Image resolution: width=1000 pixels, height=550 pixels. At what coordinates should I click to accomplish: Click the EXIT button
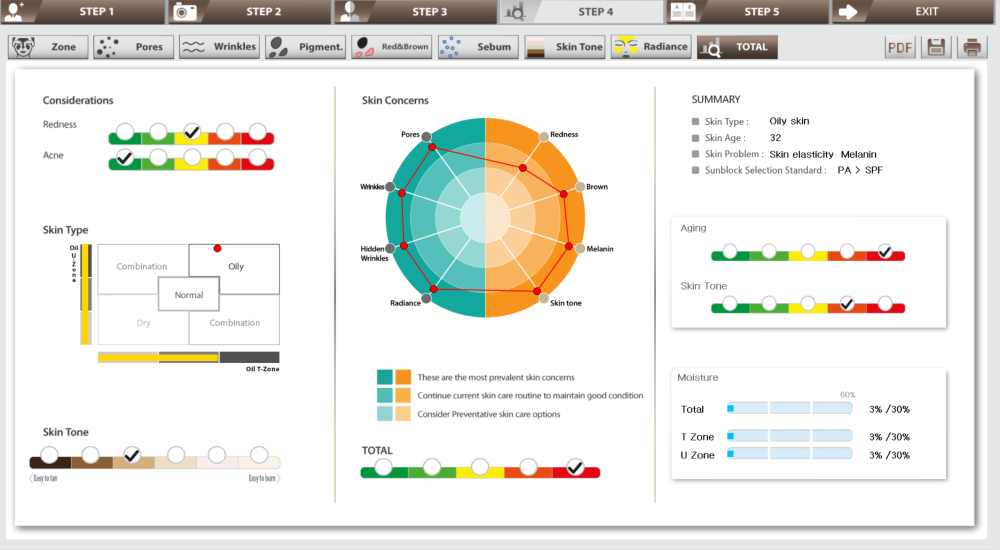(x=913, y=12)
